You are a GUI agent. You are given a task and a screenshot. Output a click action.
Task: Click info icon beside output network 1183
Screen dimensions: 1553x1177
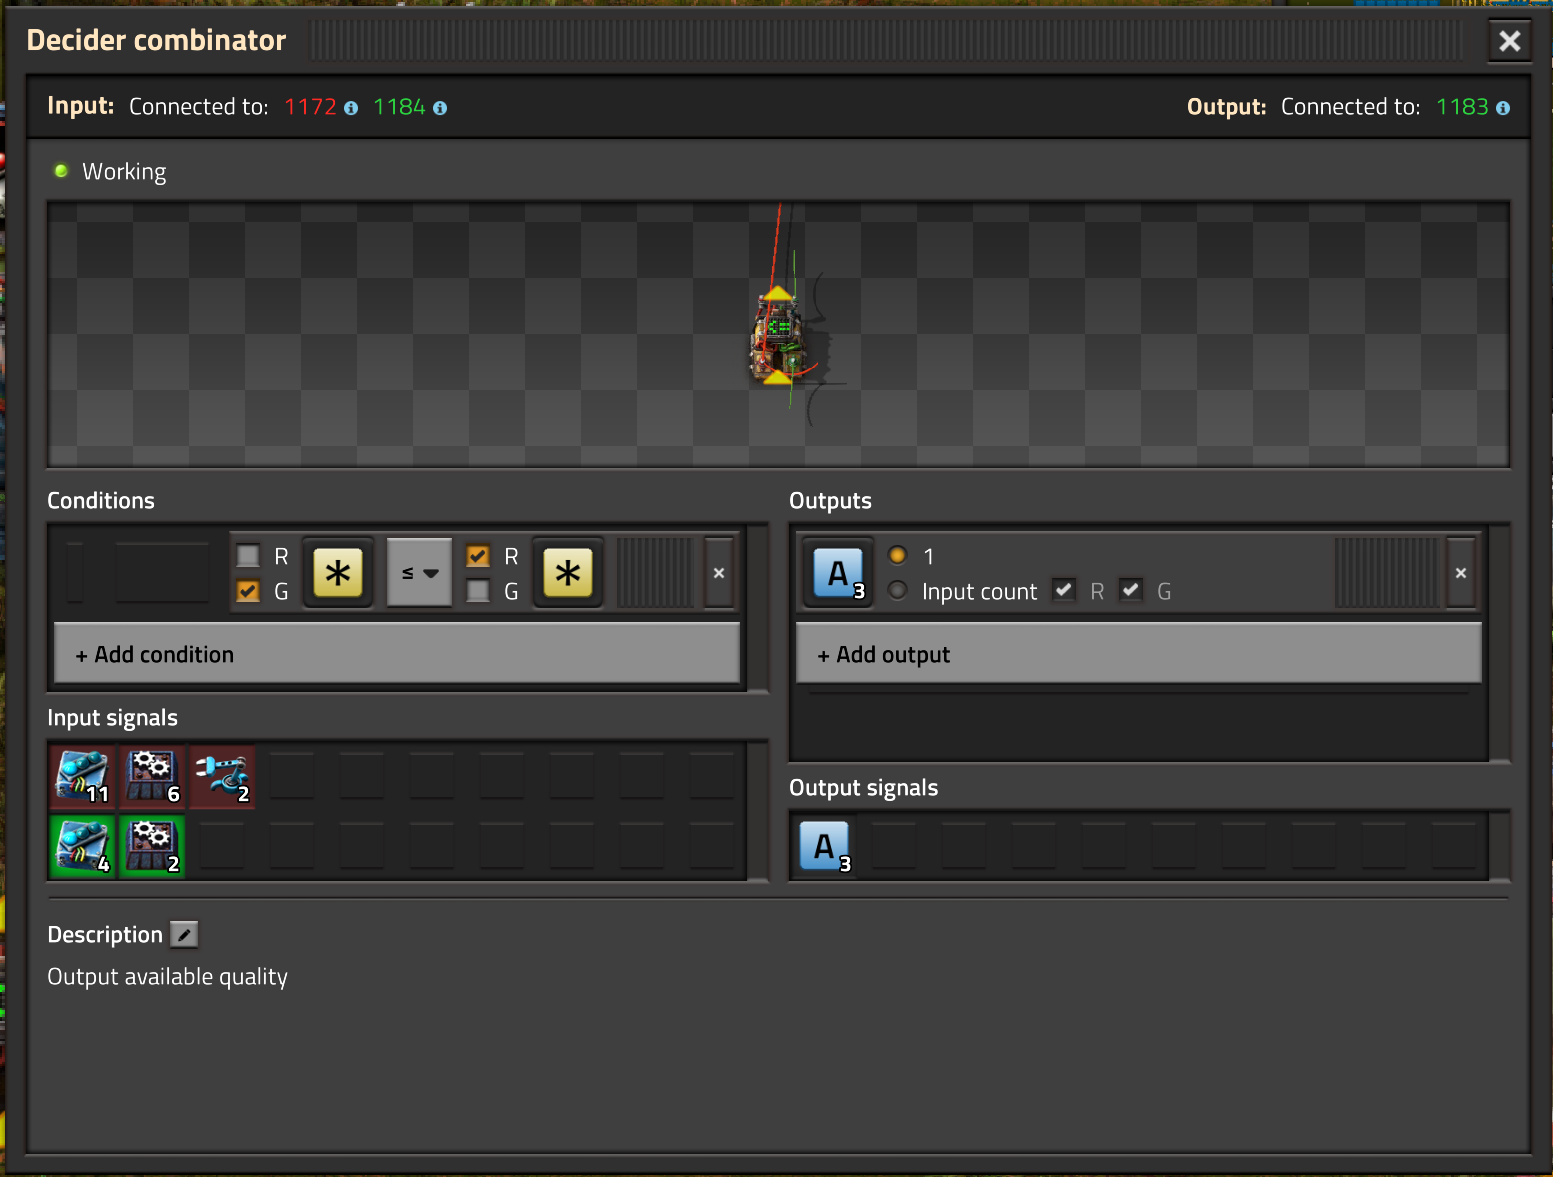(x=1502, y=108)
